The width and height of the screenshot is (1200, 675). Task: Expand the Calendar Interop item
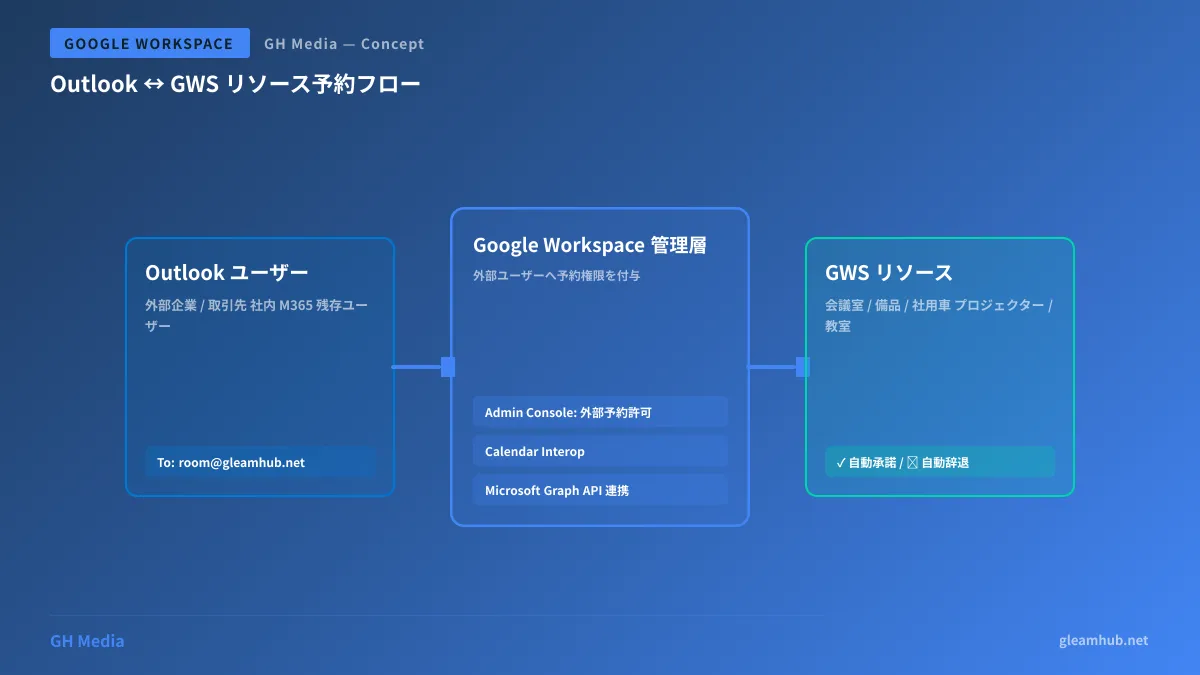pos(600,451)
